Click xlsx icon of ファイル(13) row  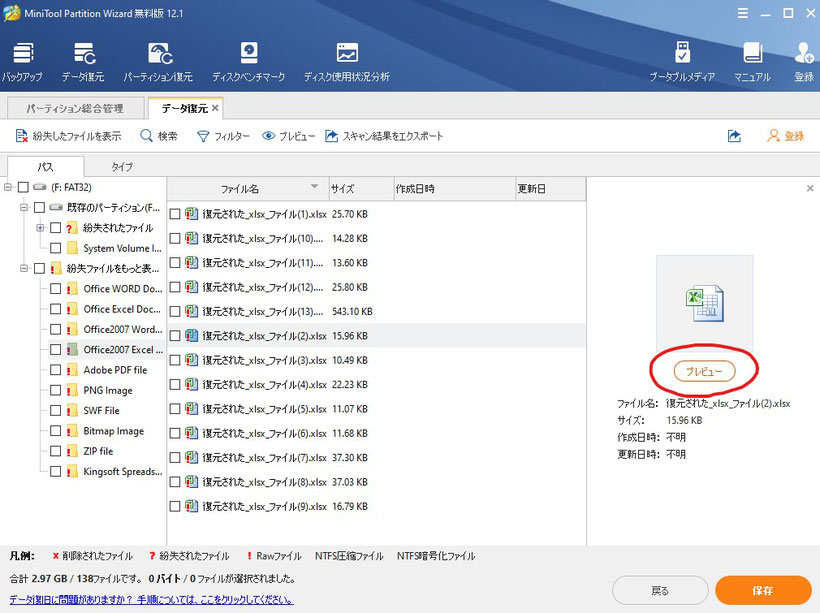pos(192,311)
